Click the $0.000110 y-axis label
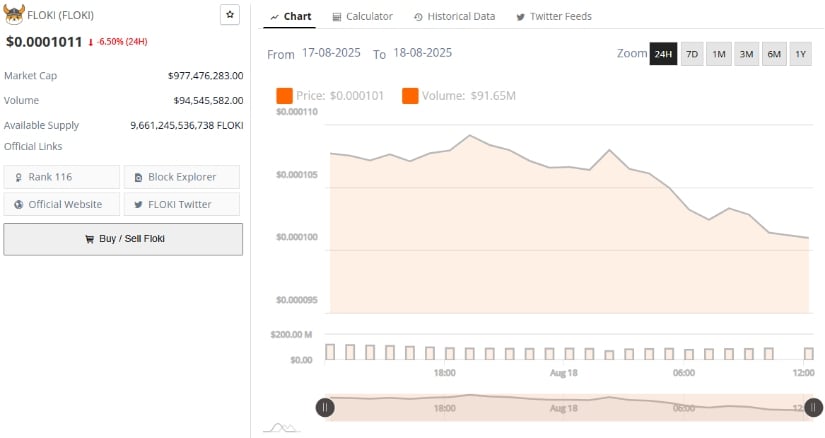The width and height of the screenshot is (825, 438). click(297, 112)
